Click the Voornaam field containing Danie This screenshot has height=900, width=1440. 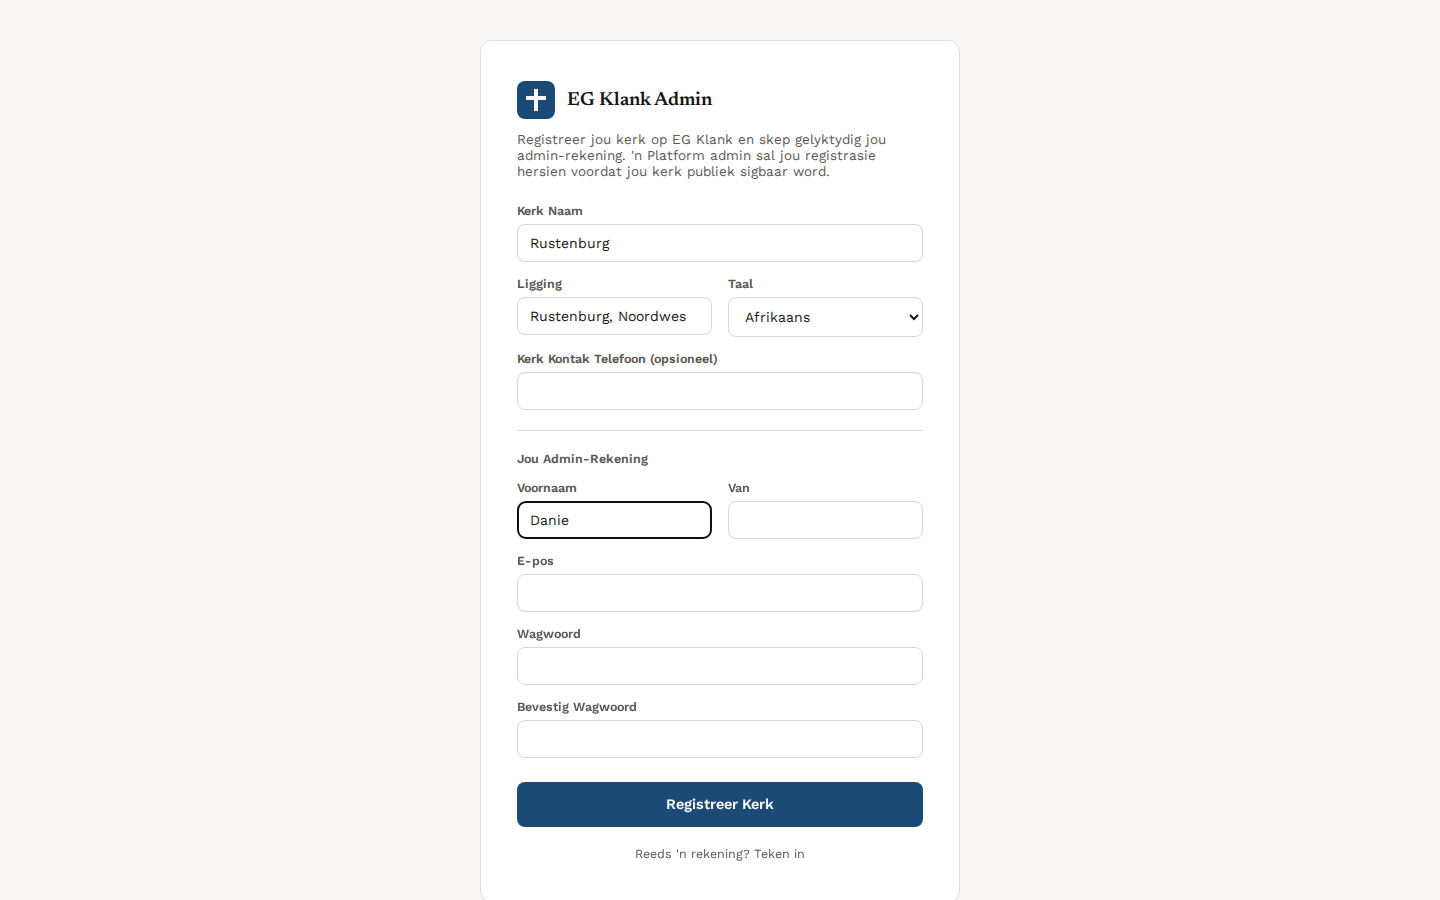[614, 520]
